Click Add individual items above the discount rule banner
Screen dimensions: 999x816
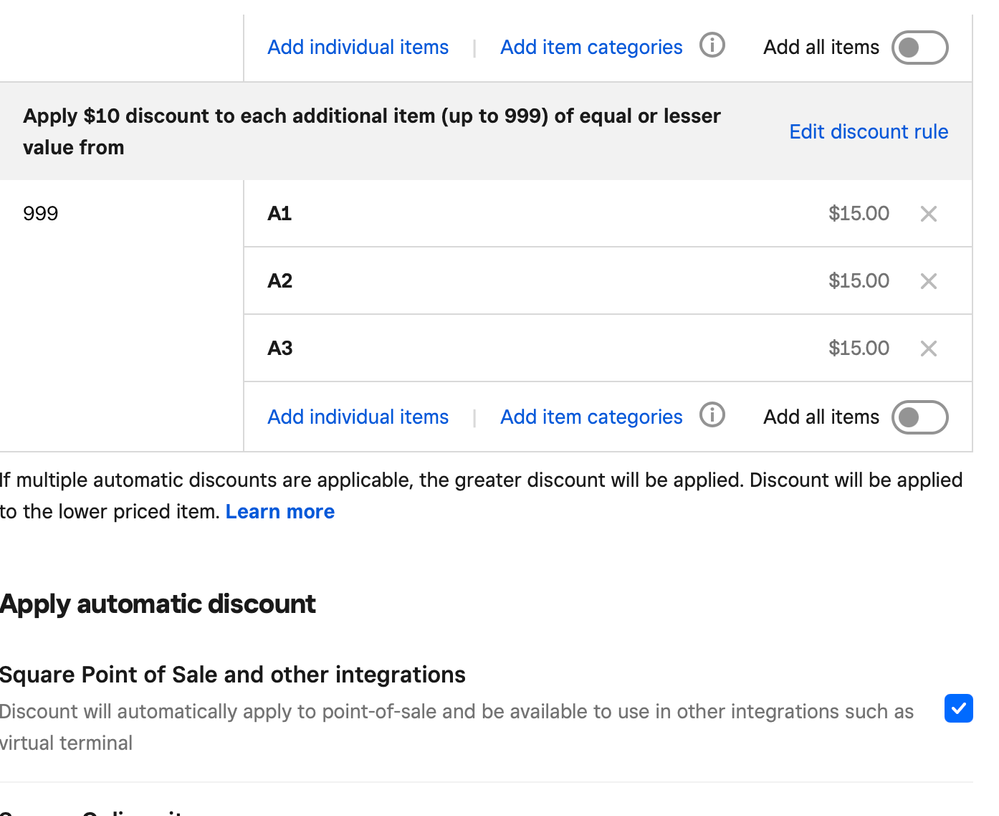coord(358,47)
